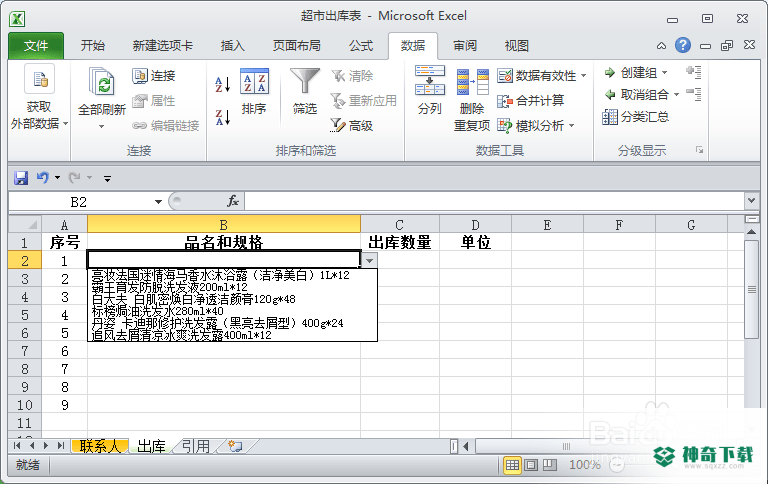The width and height of the screenshot is (768, 484).
Task: Click Text to Columns (分列)
Action: click(430, 90)
